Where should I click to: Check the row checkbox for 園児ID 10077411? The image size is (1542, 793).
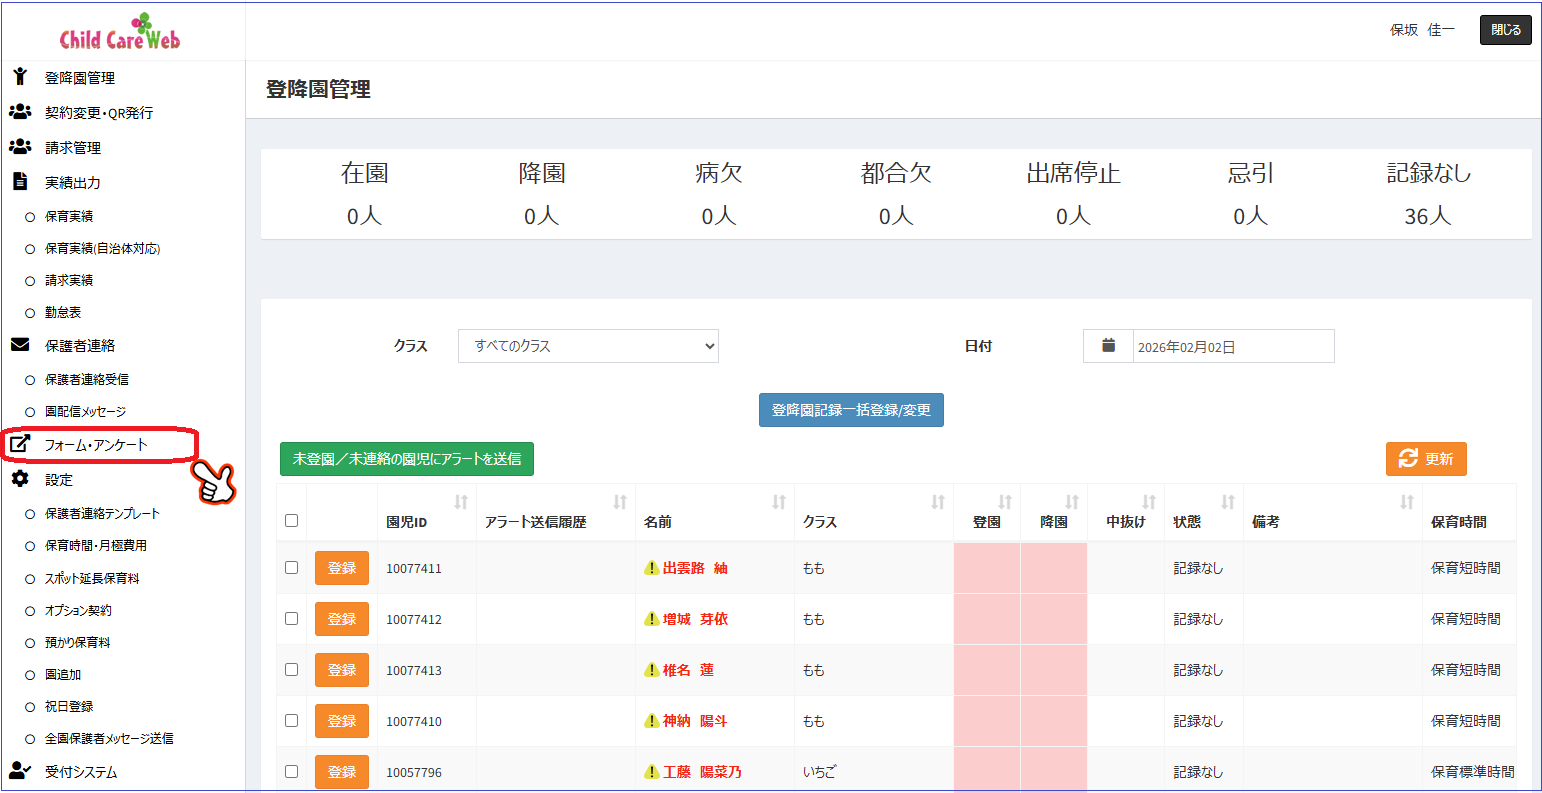click(291, 567)
